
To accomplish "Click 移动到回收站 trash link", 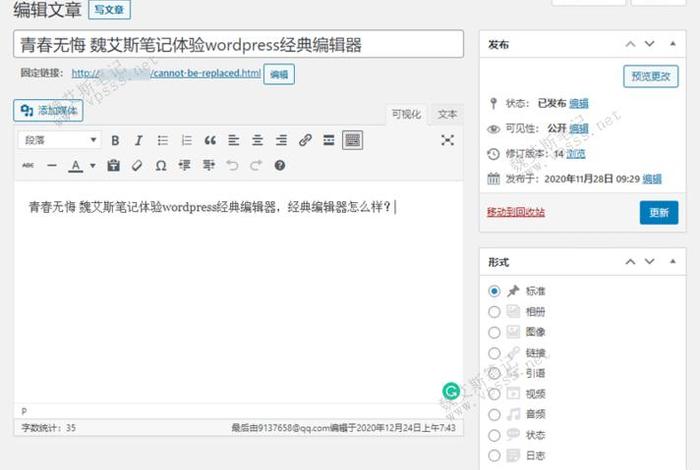I will point(516,212).
